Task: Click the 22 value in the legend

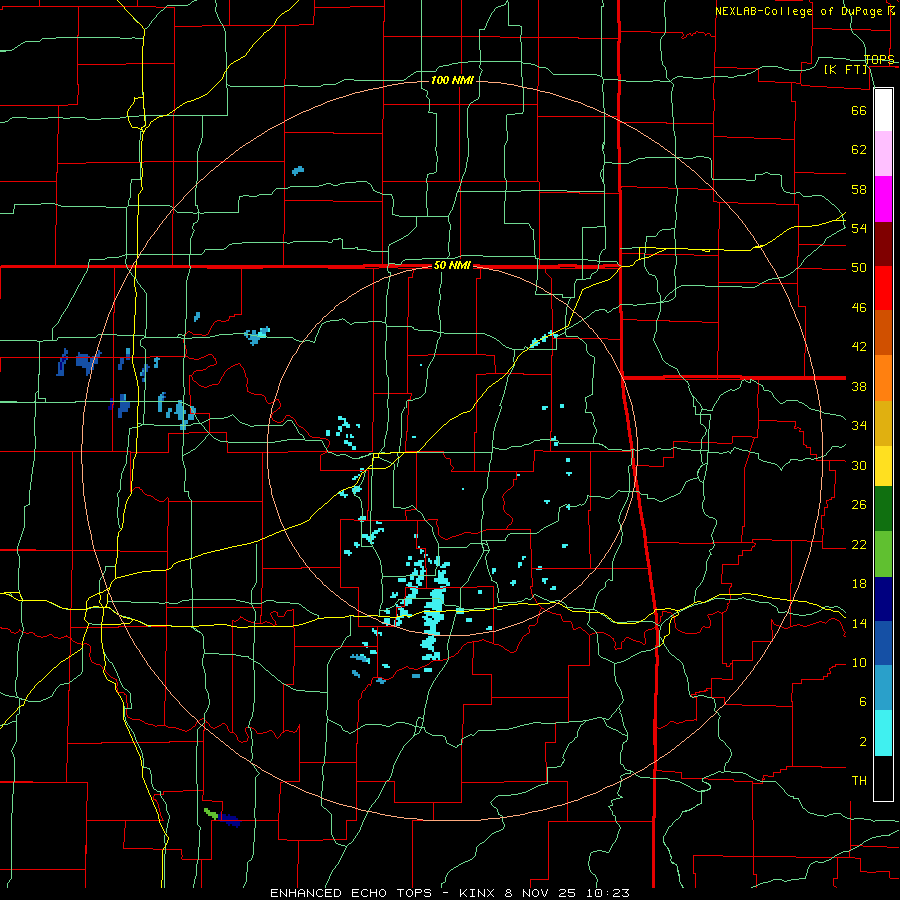Action: 859,544
